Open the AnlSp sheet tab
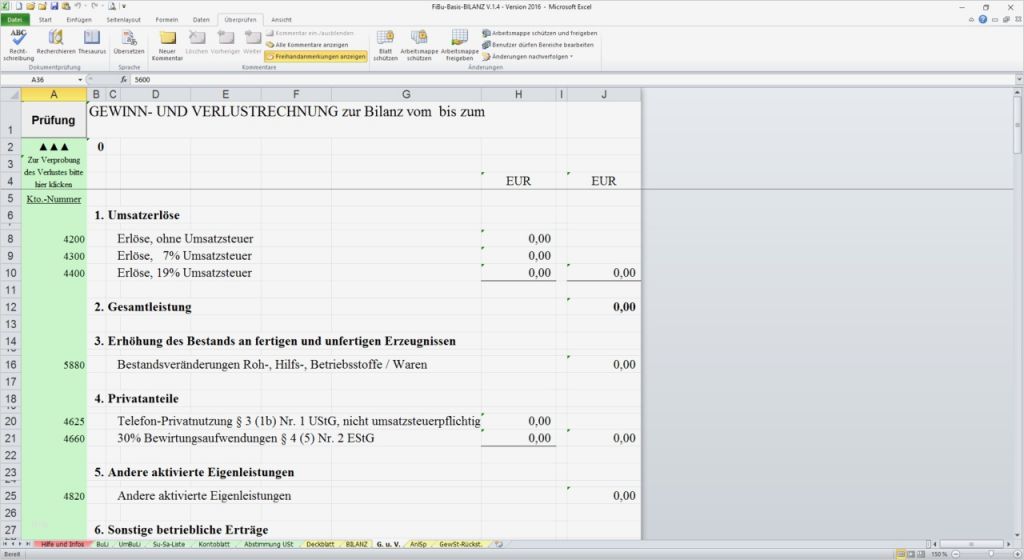Viewport: 1024px width, 560px height. tap(418, 544)
